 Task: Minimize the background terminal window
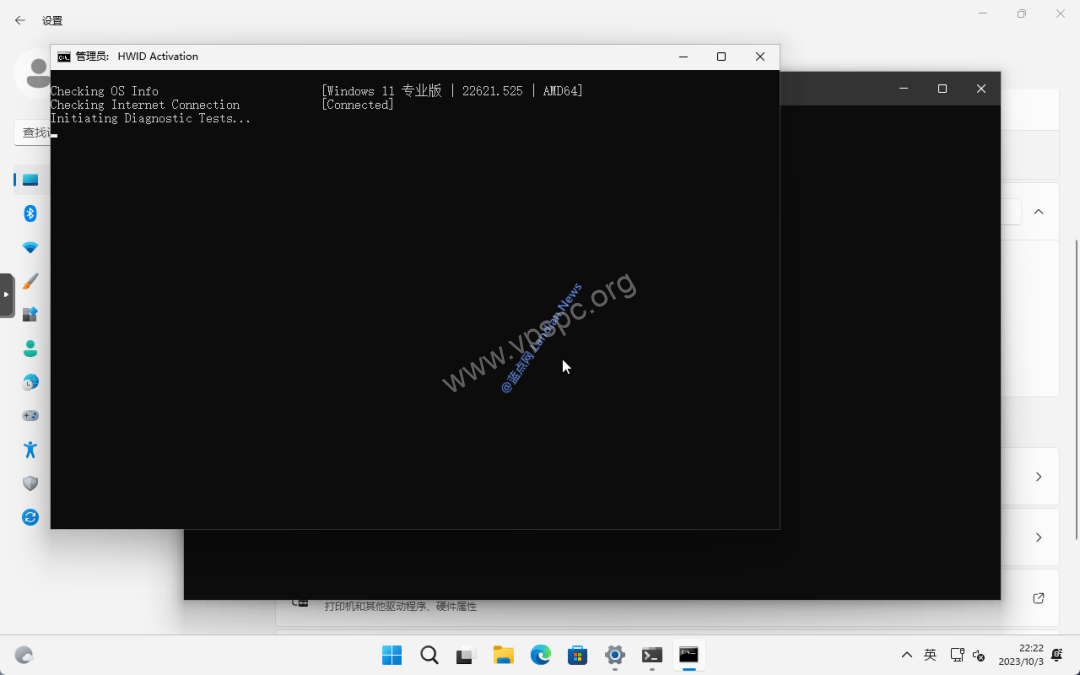click(x=904, y=88)
